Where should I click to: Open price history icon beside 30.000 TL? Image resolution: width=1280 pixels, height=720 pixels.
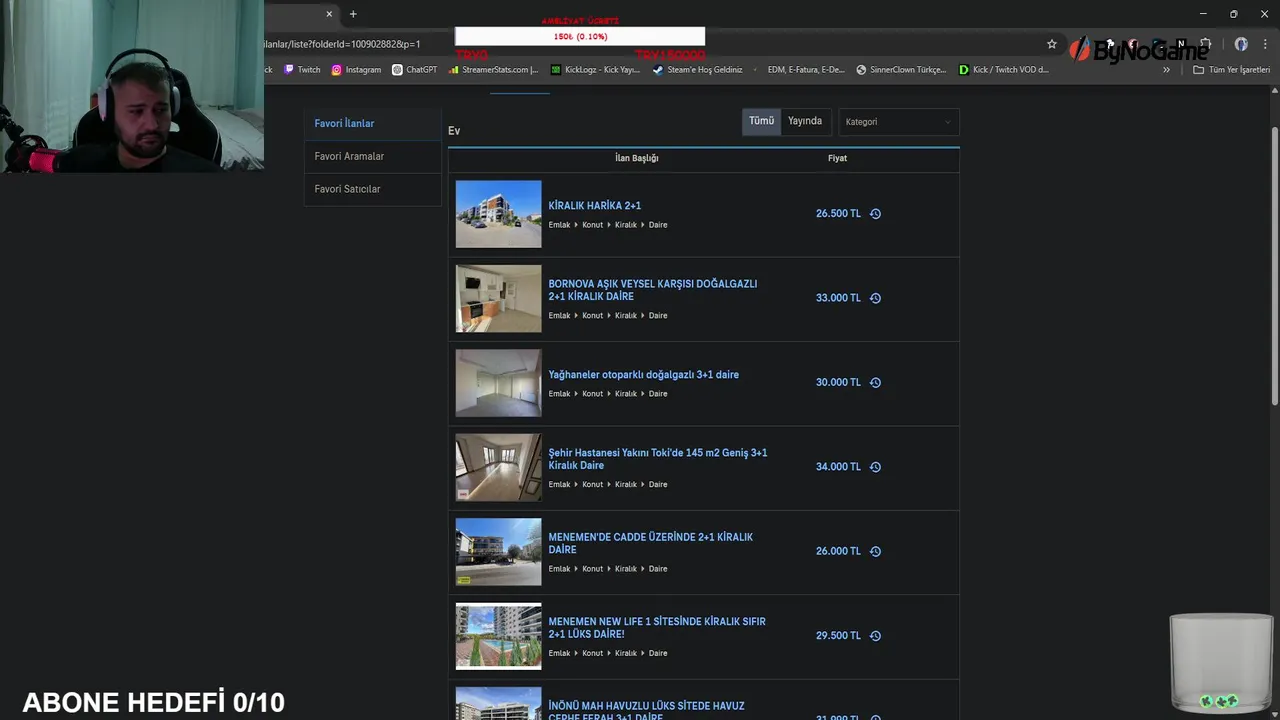coord(875,382)
